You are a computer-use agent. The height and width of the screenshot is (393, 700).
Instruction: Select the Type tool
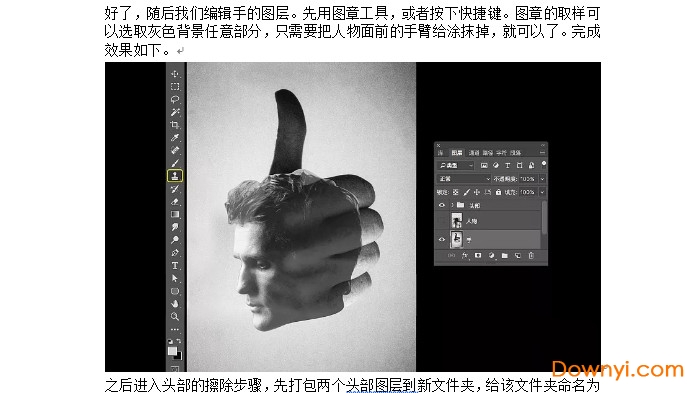click(175, 266)
